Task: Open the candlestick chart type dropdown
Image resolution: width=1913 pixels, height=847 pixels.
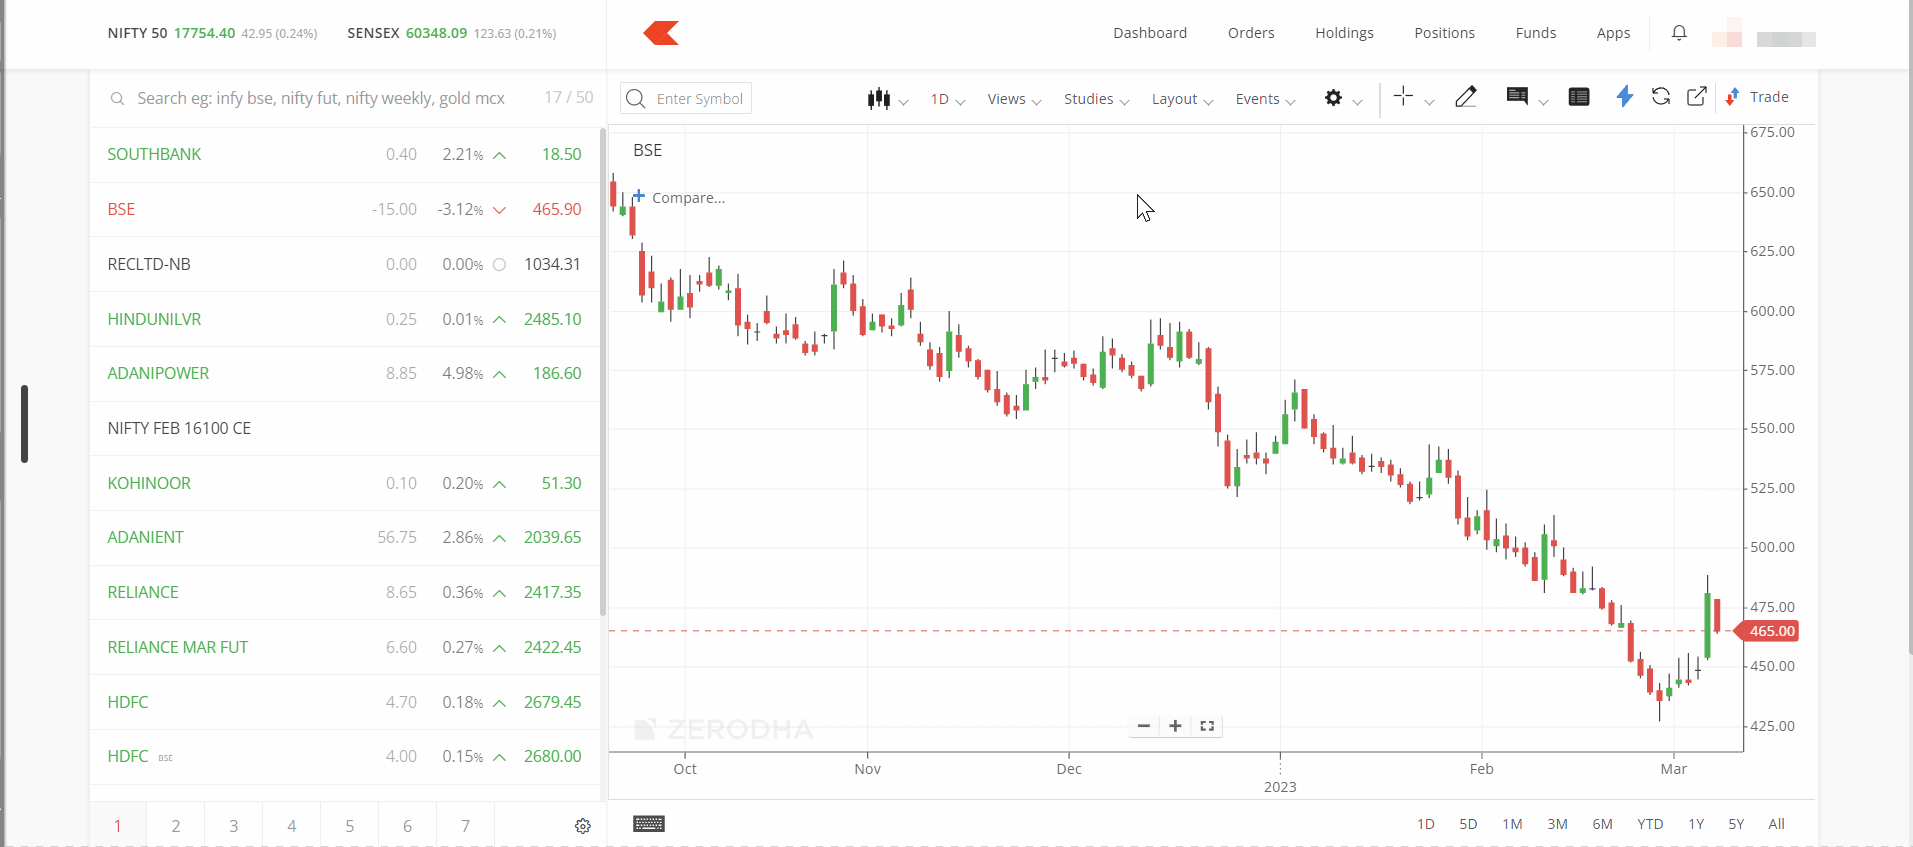Action: [886, 99]
